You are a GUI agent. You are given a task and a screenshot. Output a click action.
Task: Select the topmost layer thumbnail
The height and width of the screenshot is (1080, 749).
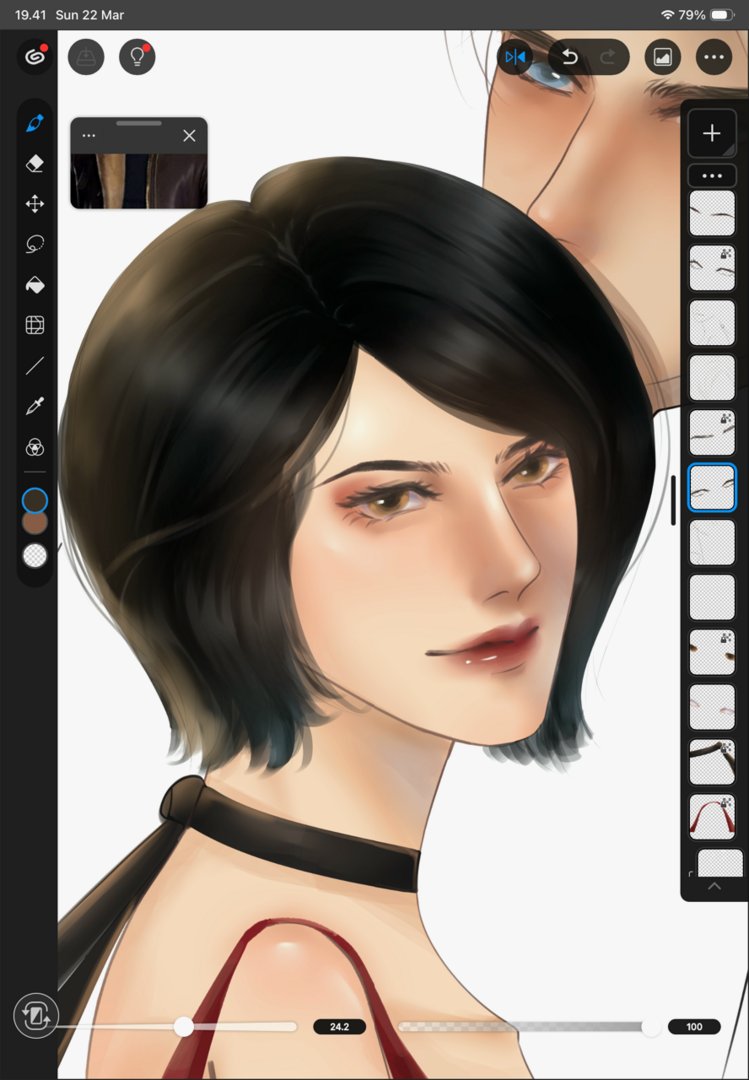point(712,214)
